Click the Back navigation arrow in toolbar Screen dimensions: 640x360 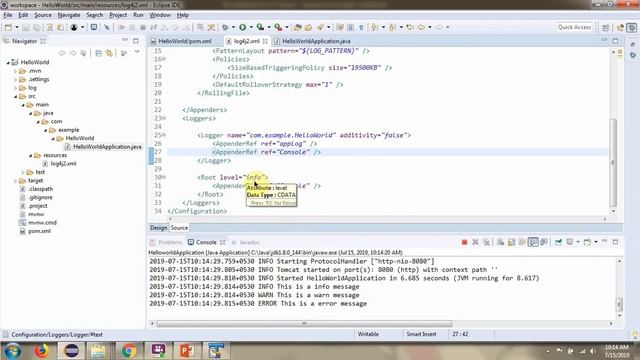pyautogui.click(x=421, y=27)
